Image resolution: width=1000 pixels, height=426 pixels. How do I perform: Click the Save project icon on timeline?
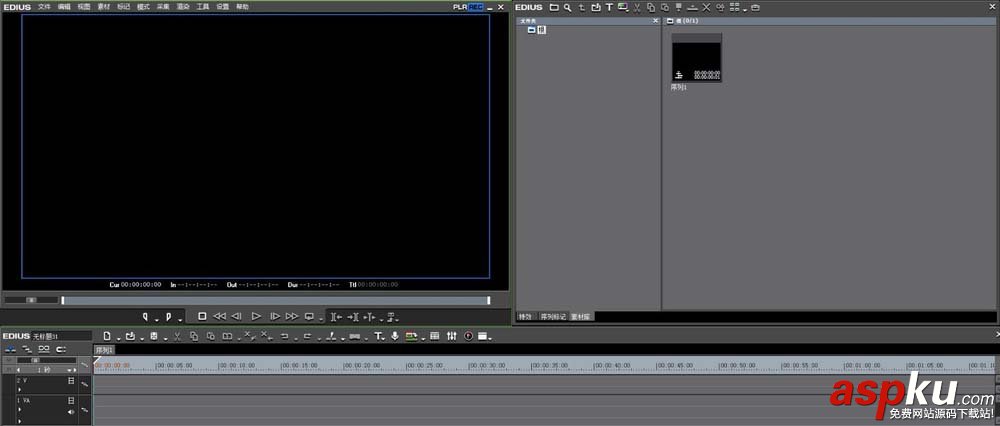coord(154,336)
